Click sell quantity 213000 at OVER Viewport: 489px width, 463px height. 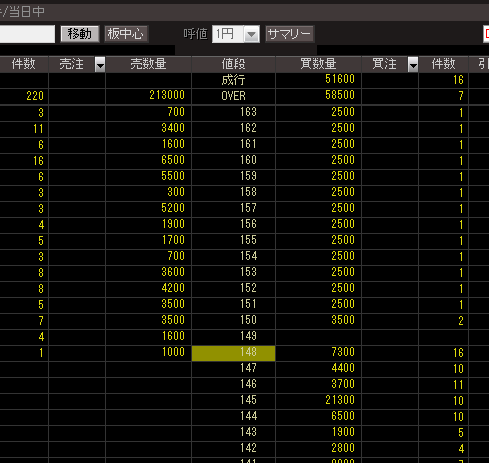(149, 96)
